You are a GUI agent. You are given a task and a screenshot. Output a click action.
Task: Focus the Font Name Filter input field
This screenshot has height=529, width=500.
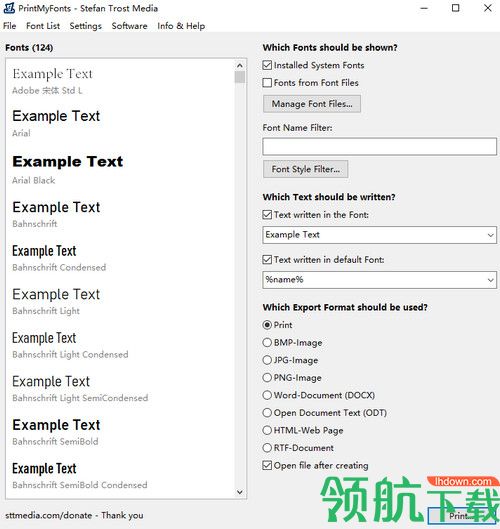pos(379,146)
